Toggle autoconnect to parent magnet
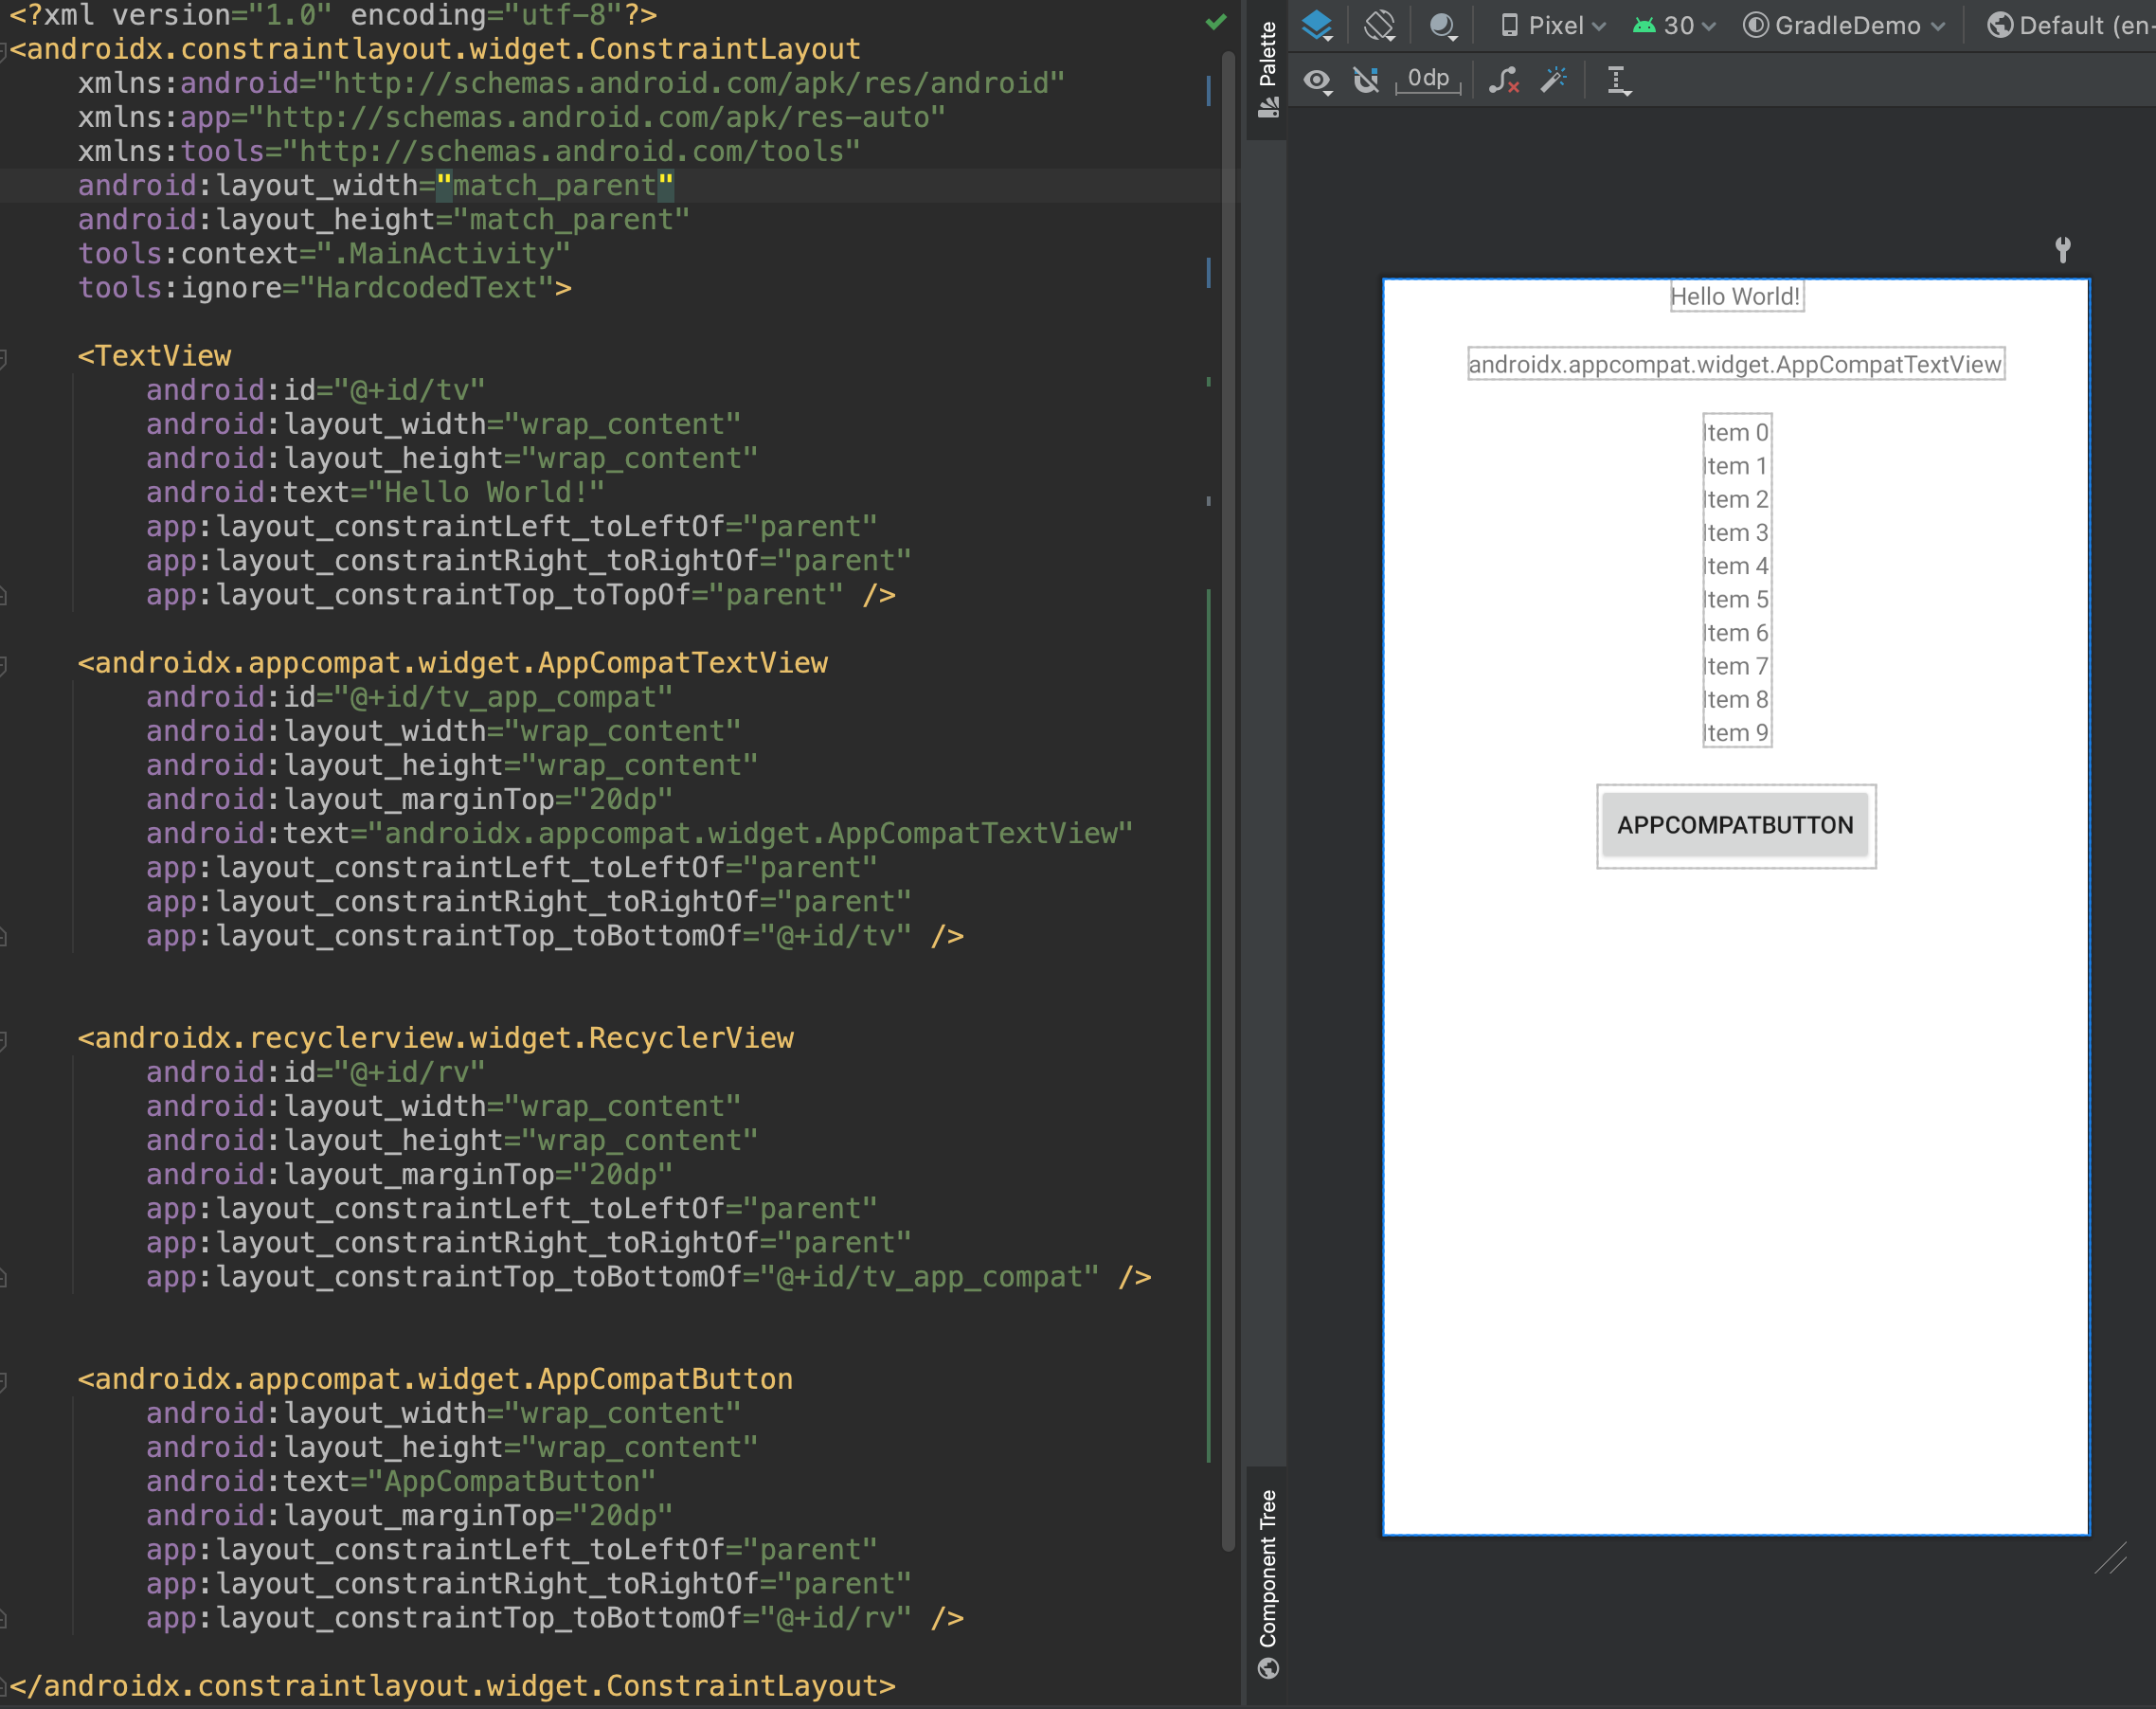2156x1709 pixels. point(1366,80)
